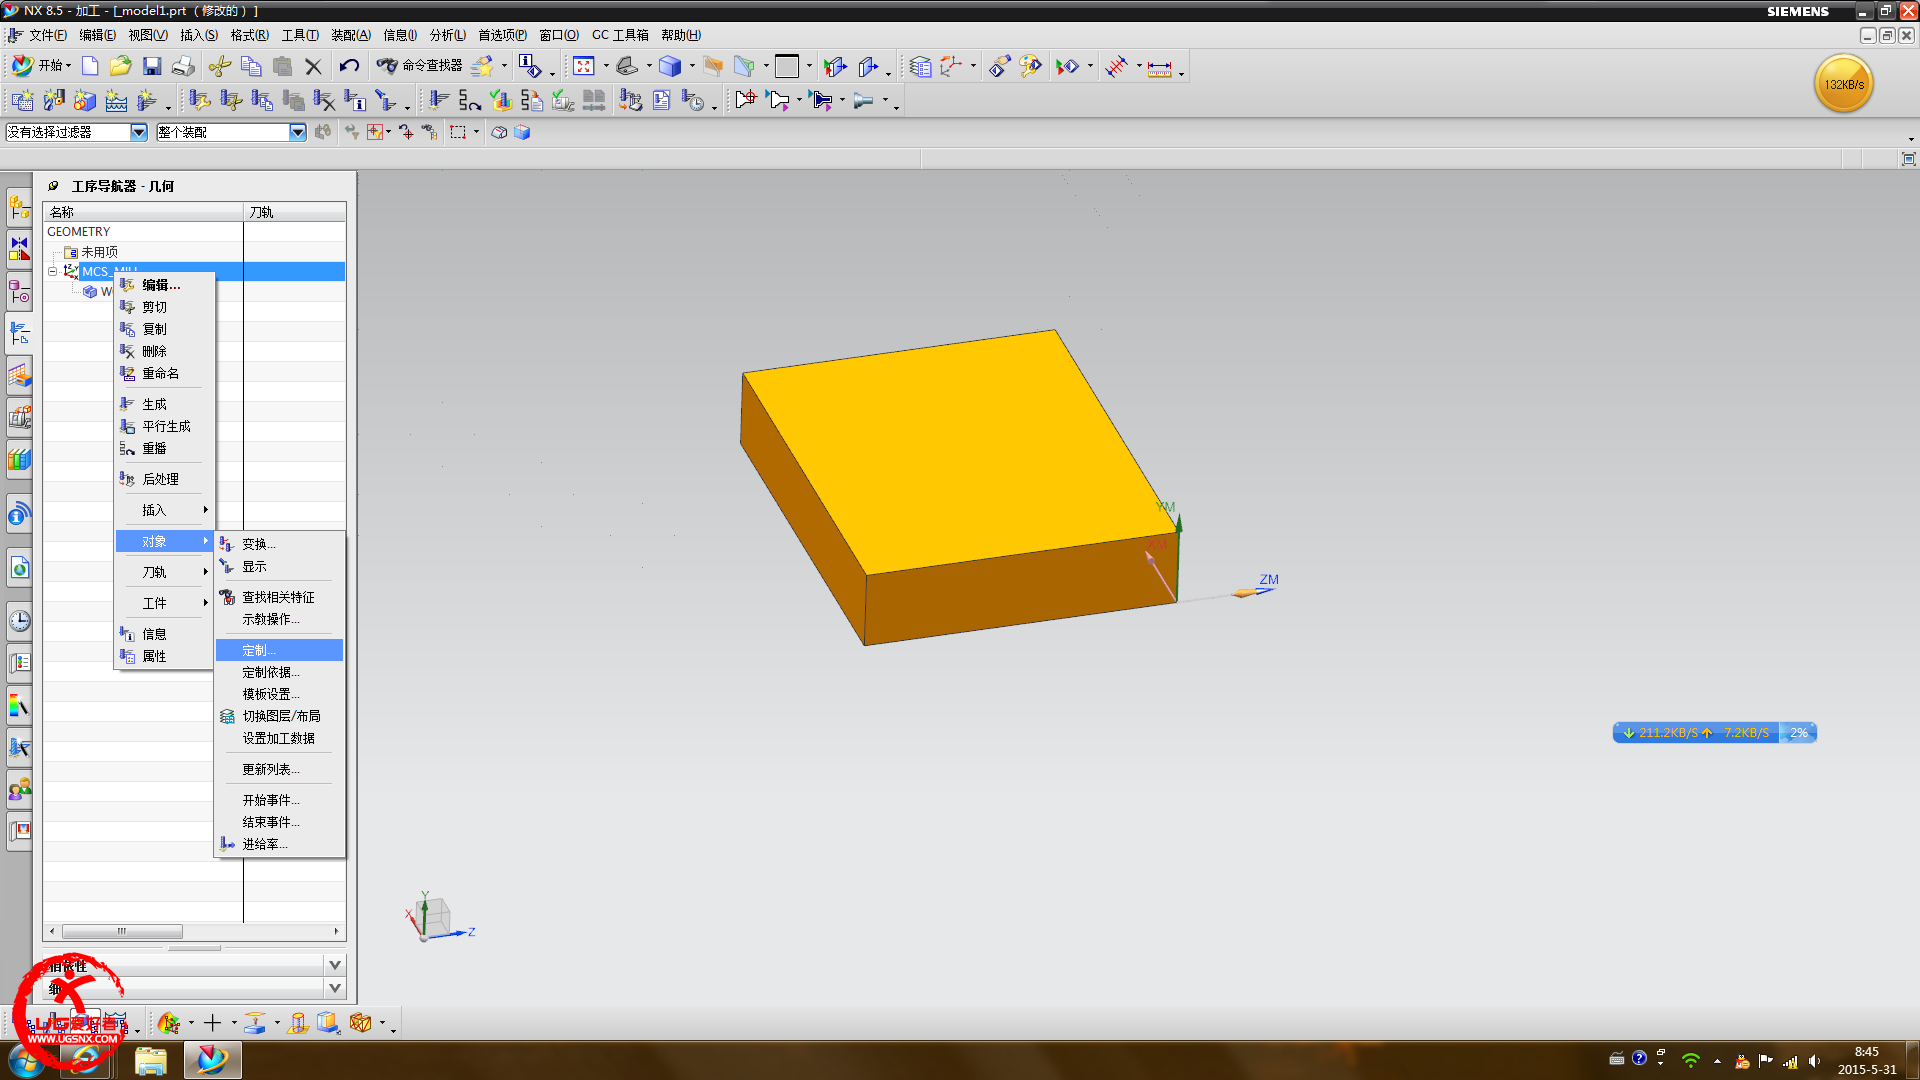Open the 整个装配 scope dropdown

click(x=298, y=132)
